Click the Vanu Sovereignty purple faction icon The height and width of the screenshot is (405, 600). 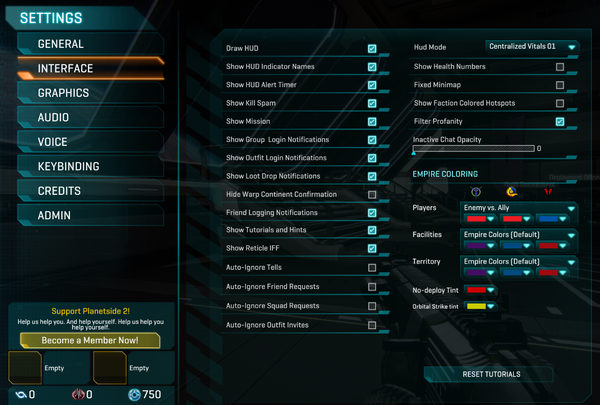(x=476, y=191)
